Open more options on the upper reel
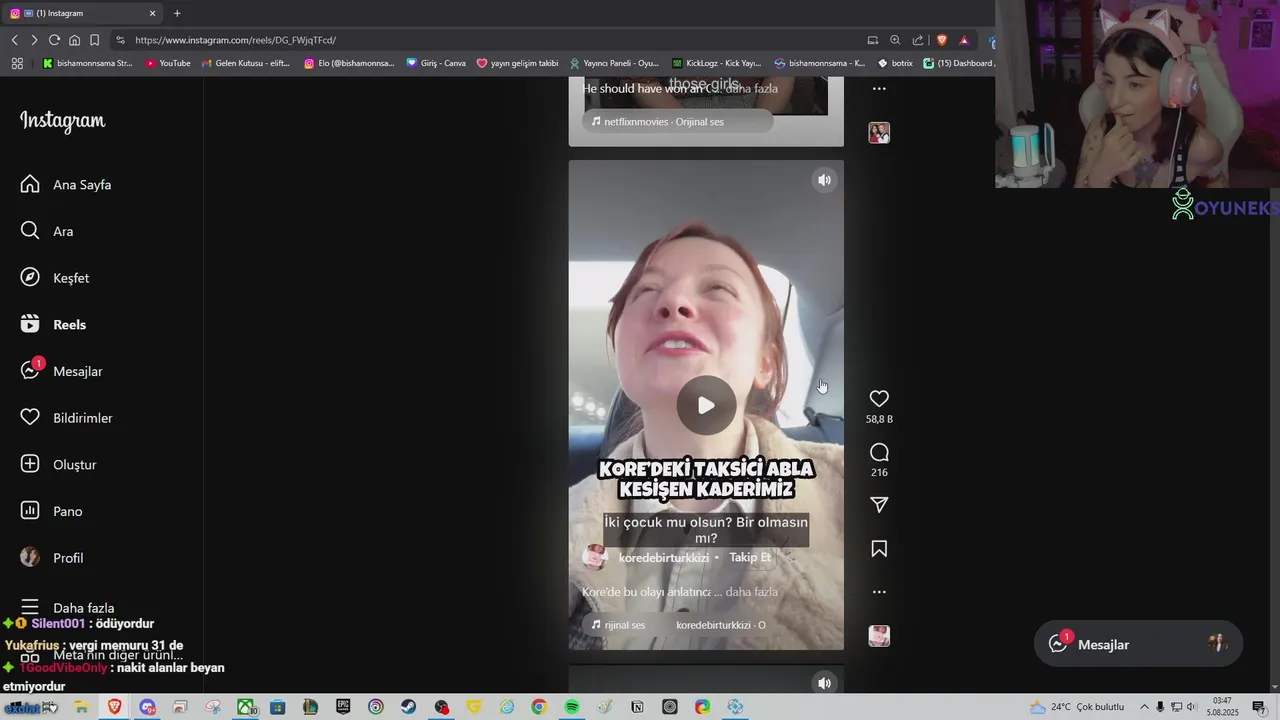Screen dimensions: 1280x720 click(879, 89)
